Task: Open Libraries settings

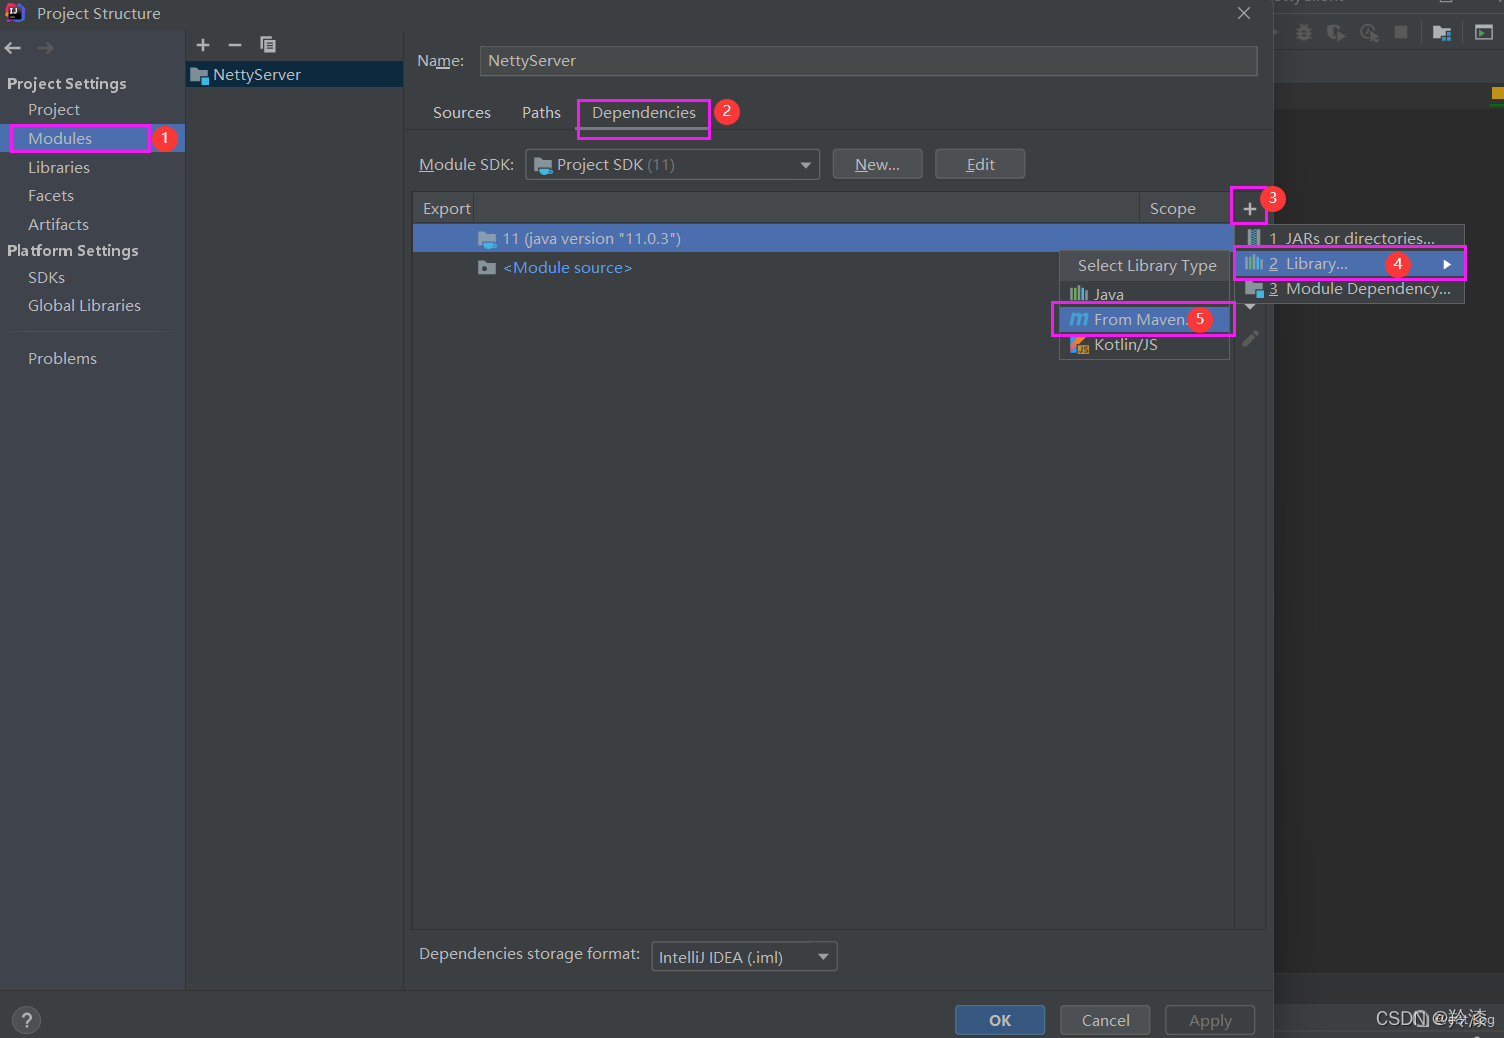Action: pos(59,168)
